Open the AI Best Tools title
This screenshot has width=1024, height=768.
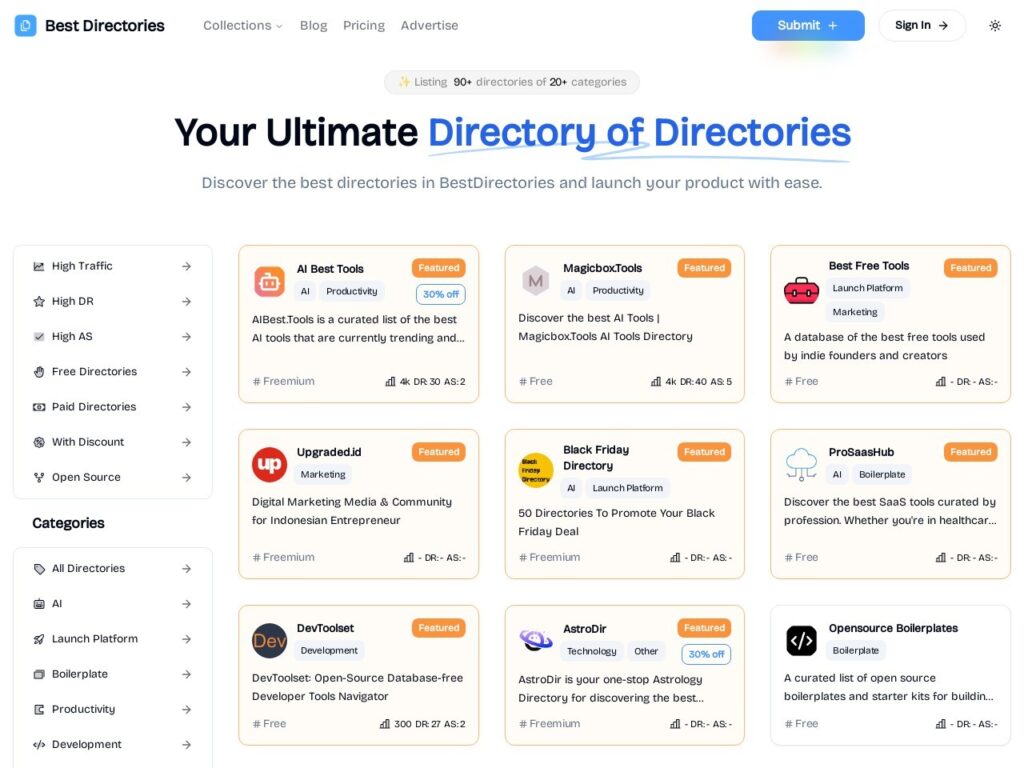click(x=330, y=269)
